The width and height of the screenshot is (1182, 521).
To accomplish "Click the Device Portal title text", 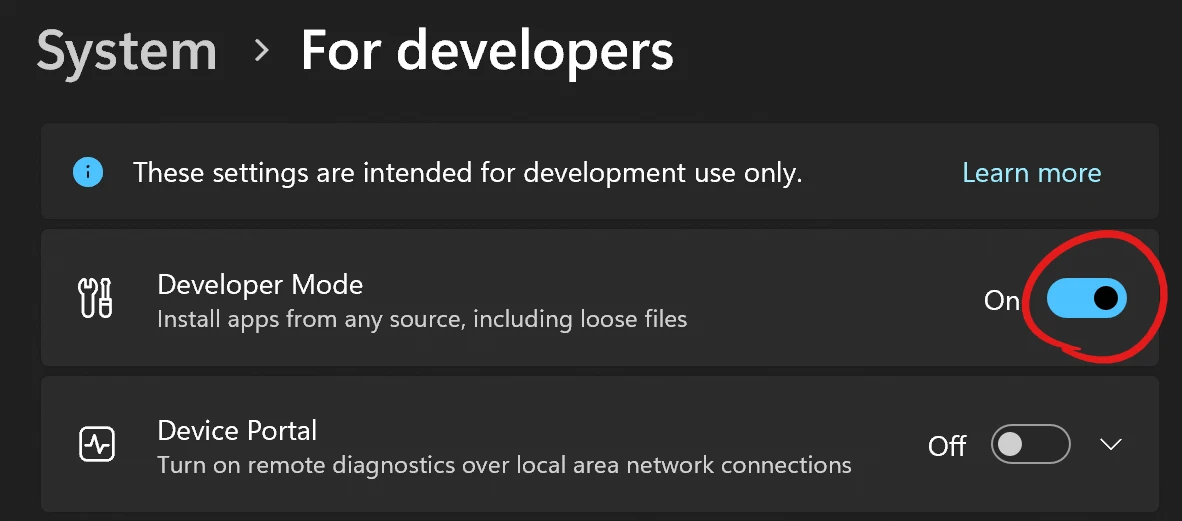I will (237, 430).
